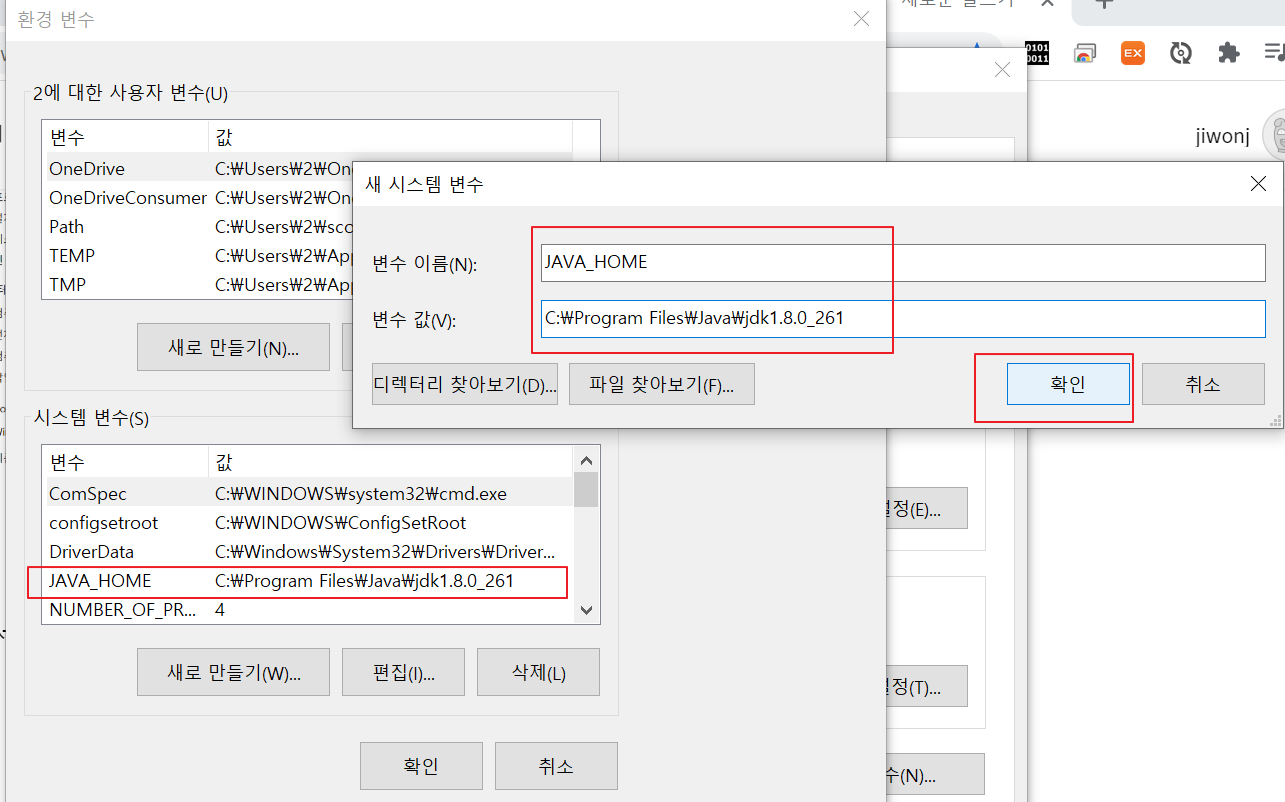Viewport: 1285px width, 802px height.
Task: Click the scroll up arrow in 시스템 변수 list
Action: [587, 460]
